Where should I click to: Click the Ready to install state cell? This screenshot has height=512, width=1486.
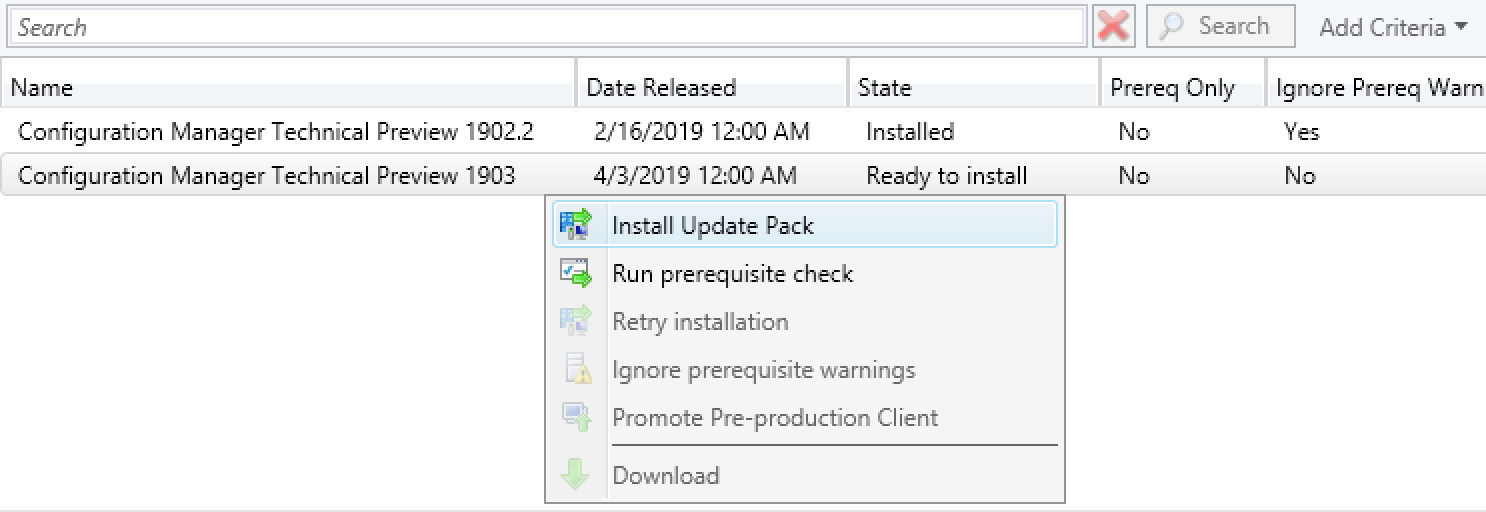(x=946, y=175)
